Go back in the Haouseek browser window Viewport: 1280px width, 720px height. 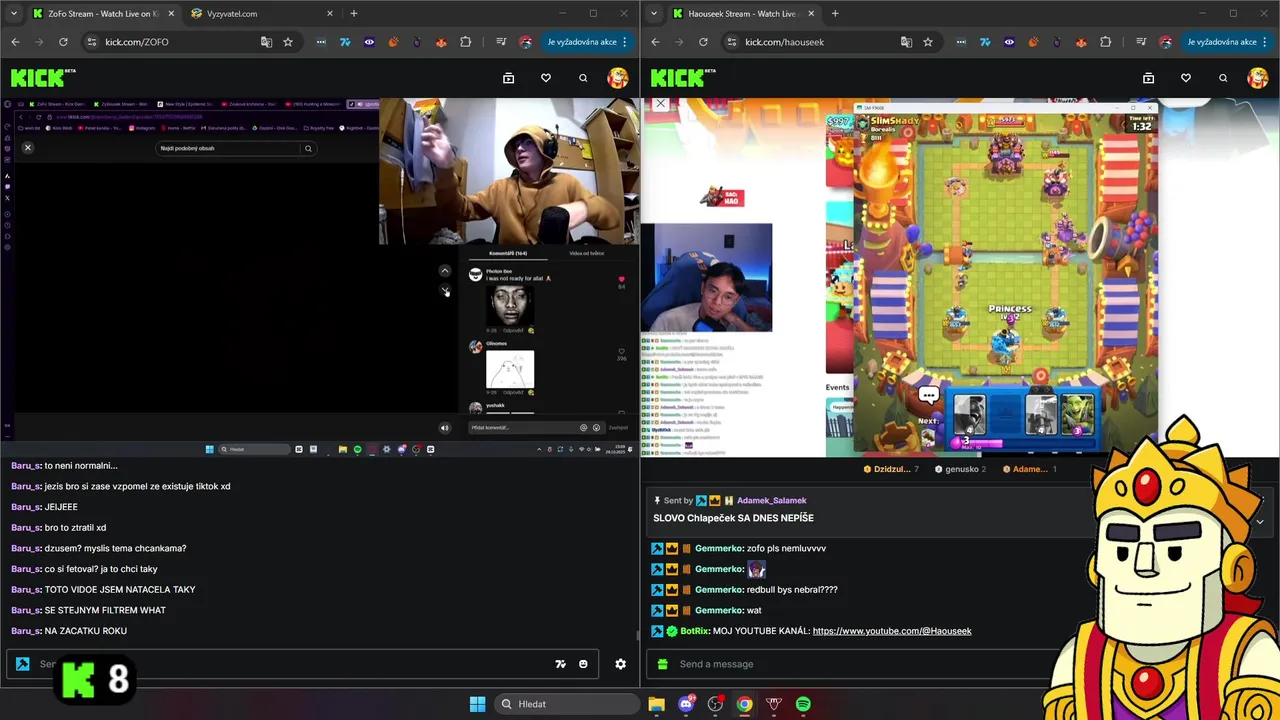tap(655, 42)
